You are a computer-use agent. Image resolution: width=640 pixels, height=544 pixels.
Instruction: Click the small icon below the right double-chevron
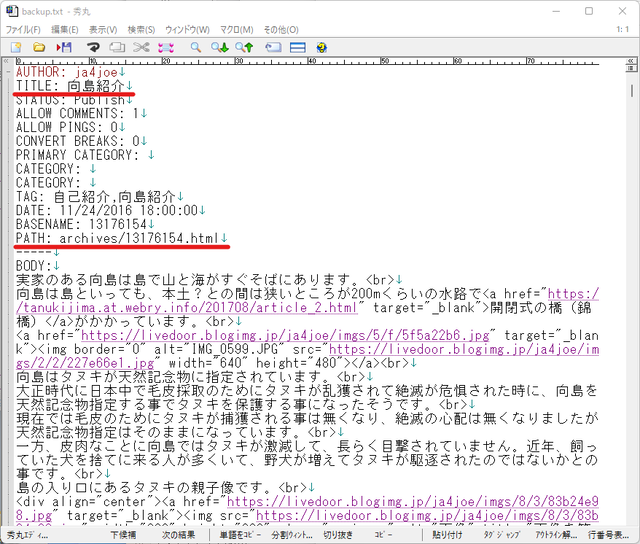[631, 69]
